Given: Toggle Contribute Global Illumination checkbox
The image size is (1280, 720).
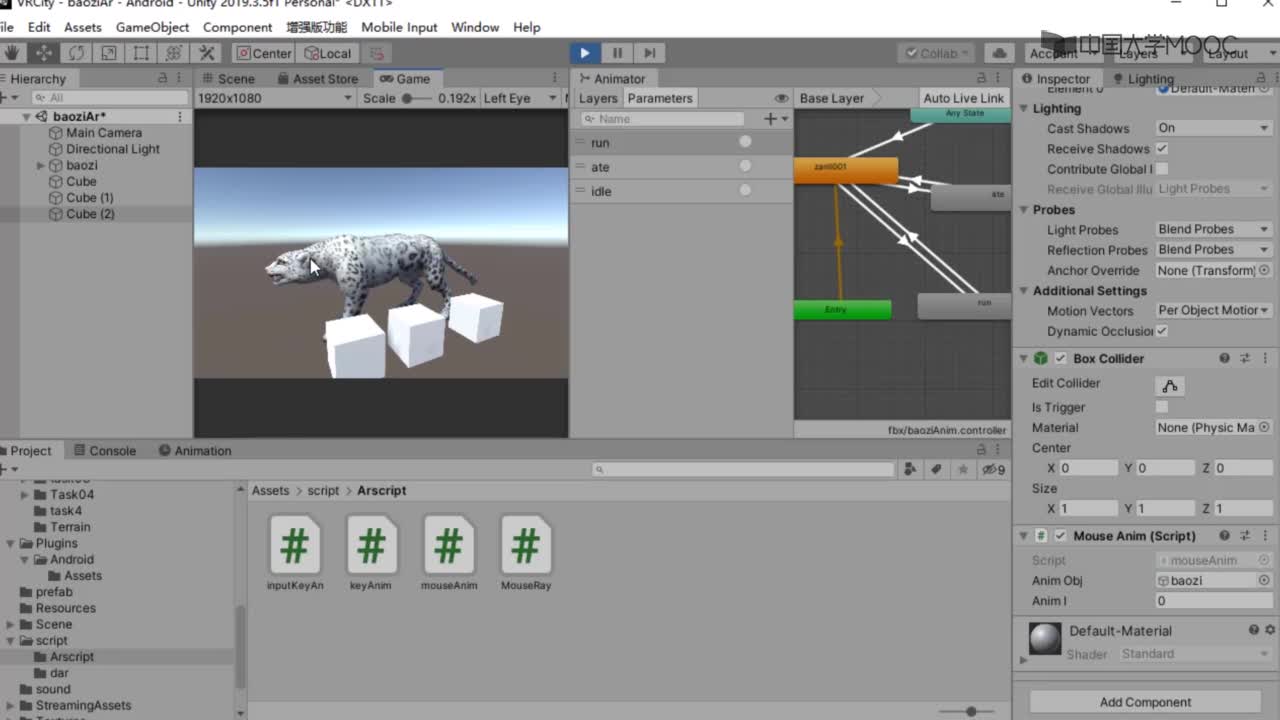Looking at the screenshot, I should (x=1162, y=169).
